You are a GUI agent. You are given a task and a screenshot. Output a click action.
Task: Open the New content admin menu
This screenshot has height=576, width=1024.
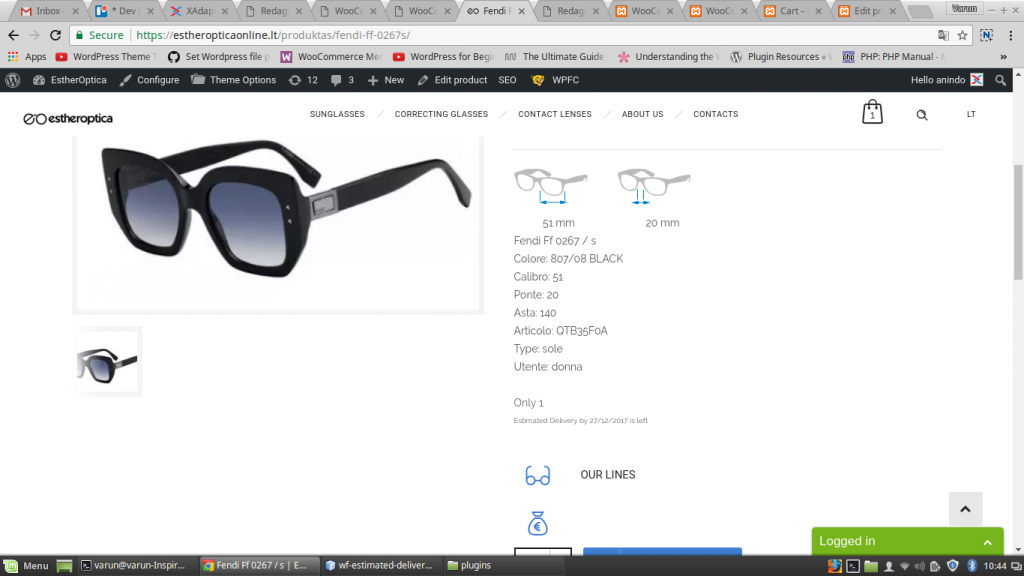click(x=386, y=80)
